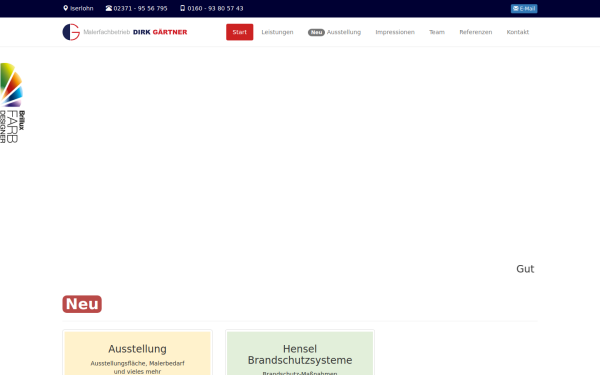Open the Leistungen menu item
Screen dimensions: 600x375
coord(277,32)
